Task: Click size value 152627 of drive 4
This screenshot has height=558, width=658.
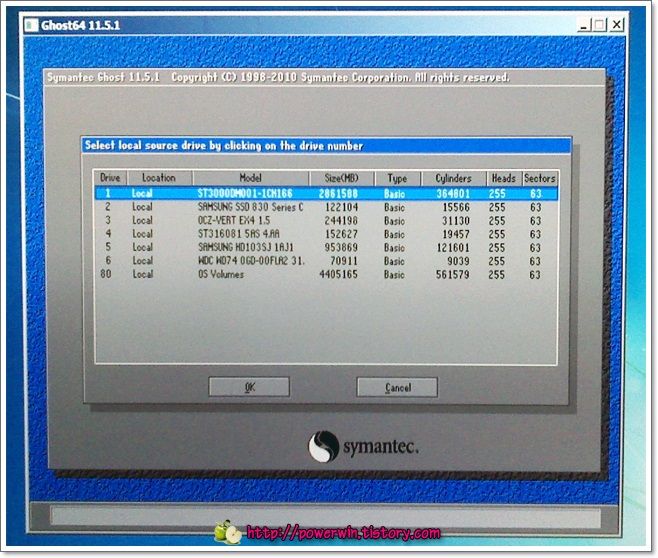Action: (341, 234)
